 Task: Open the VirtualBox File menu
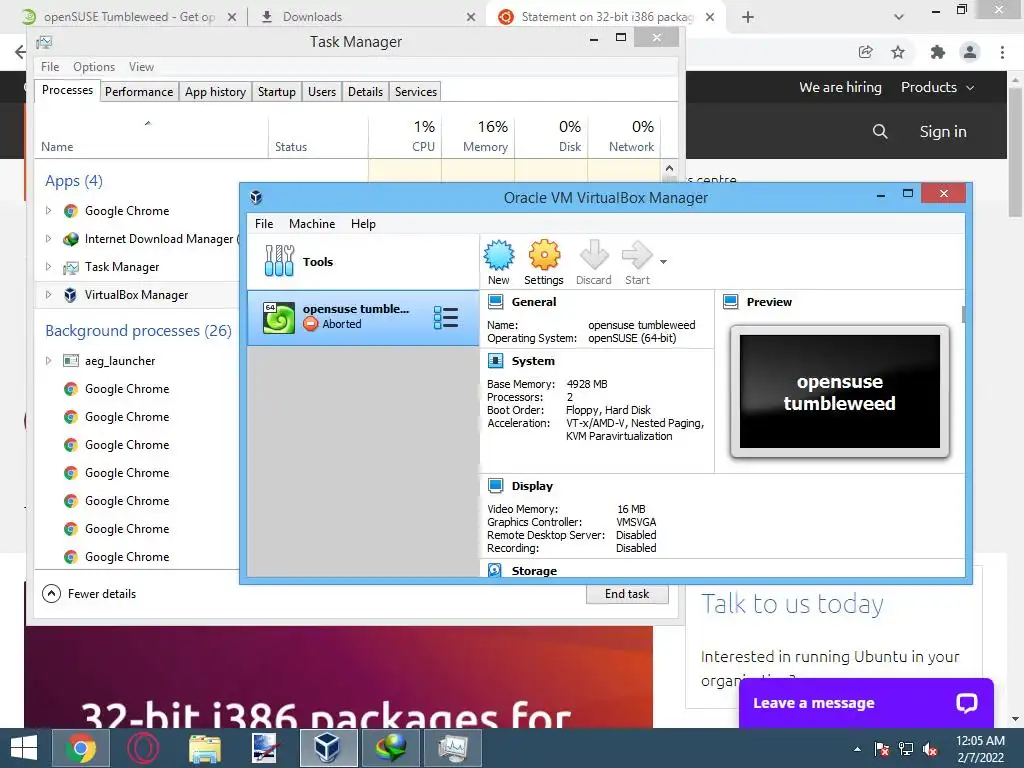[x=264, y=223]
